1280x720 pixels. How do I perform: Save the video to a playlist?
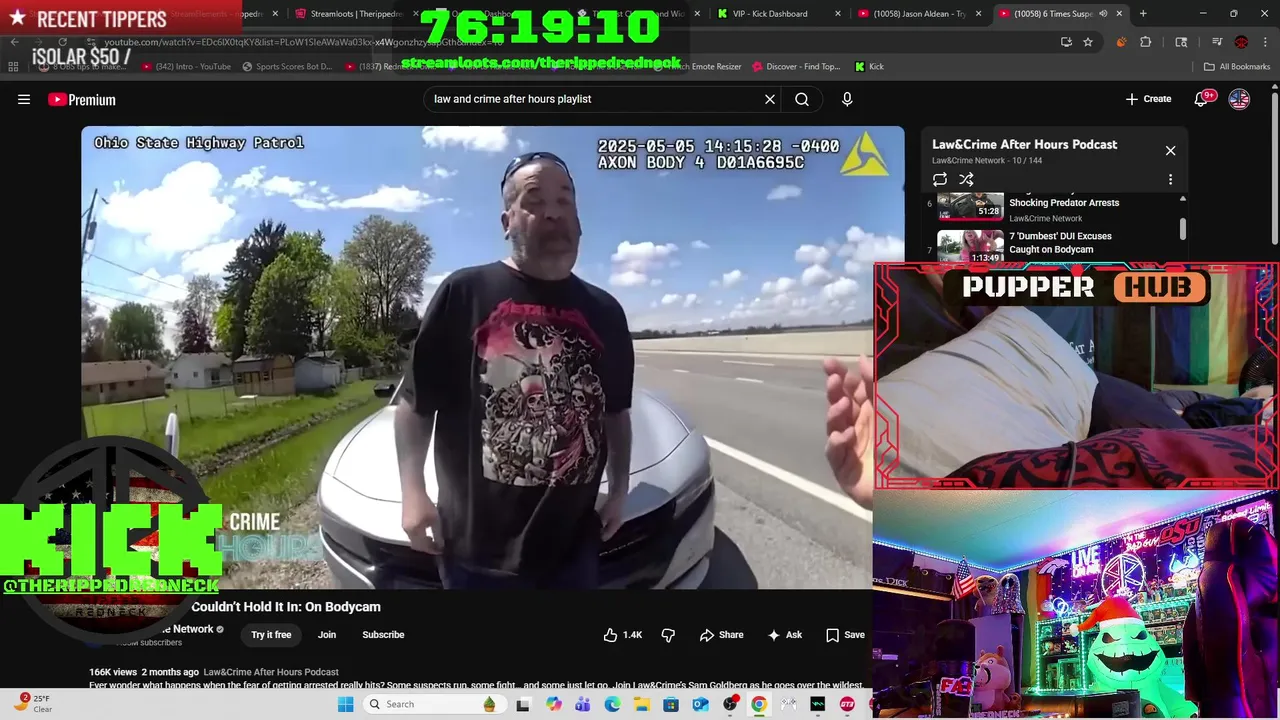coord(845,635)
